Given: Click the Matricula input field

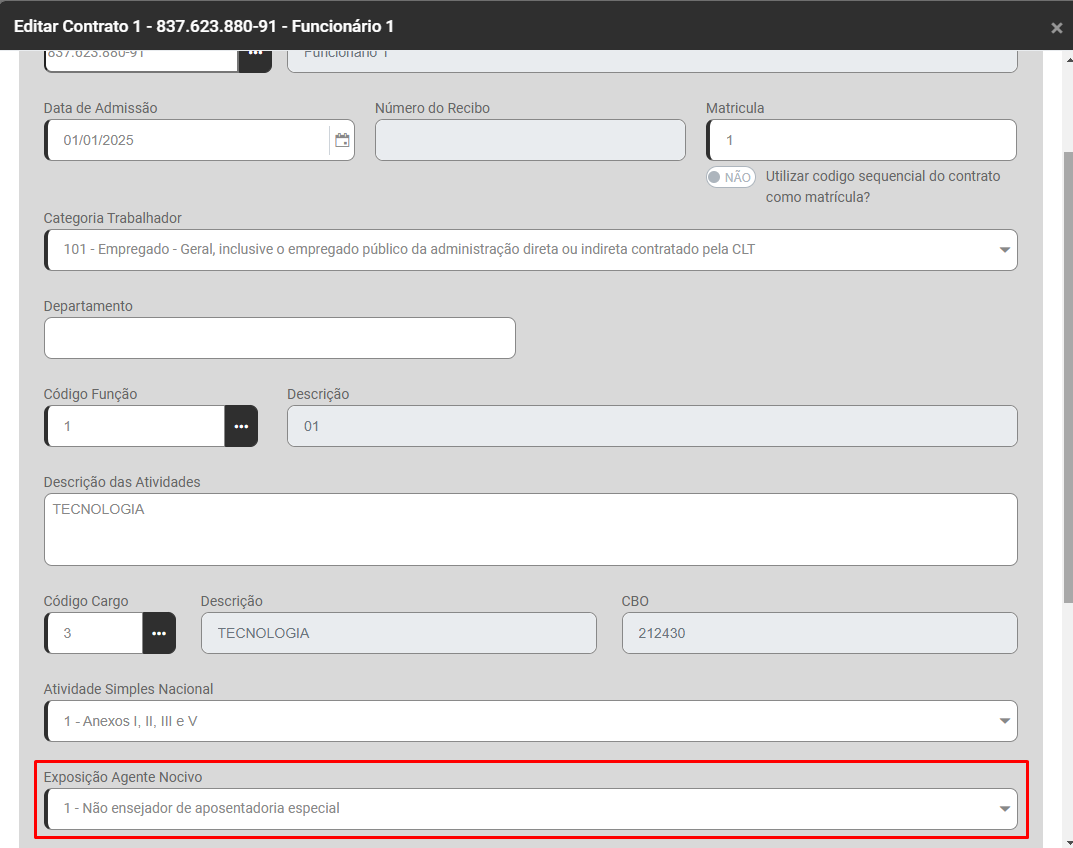Looking at the screenshot, I should click(860, 140).
